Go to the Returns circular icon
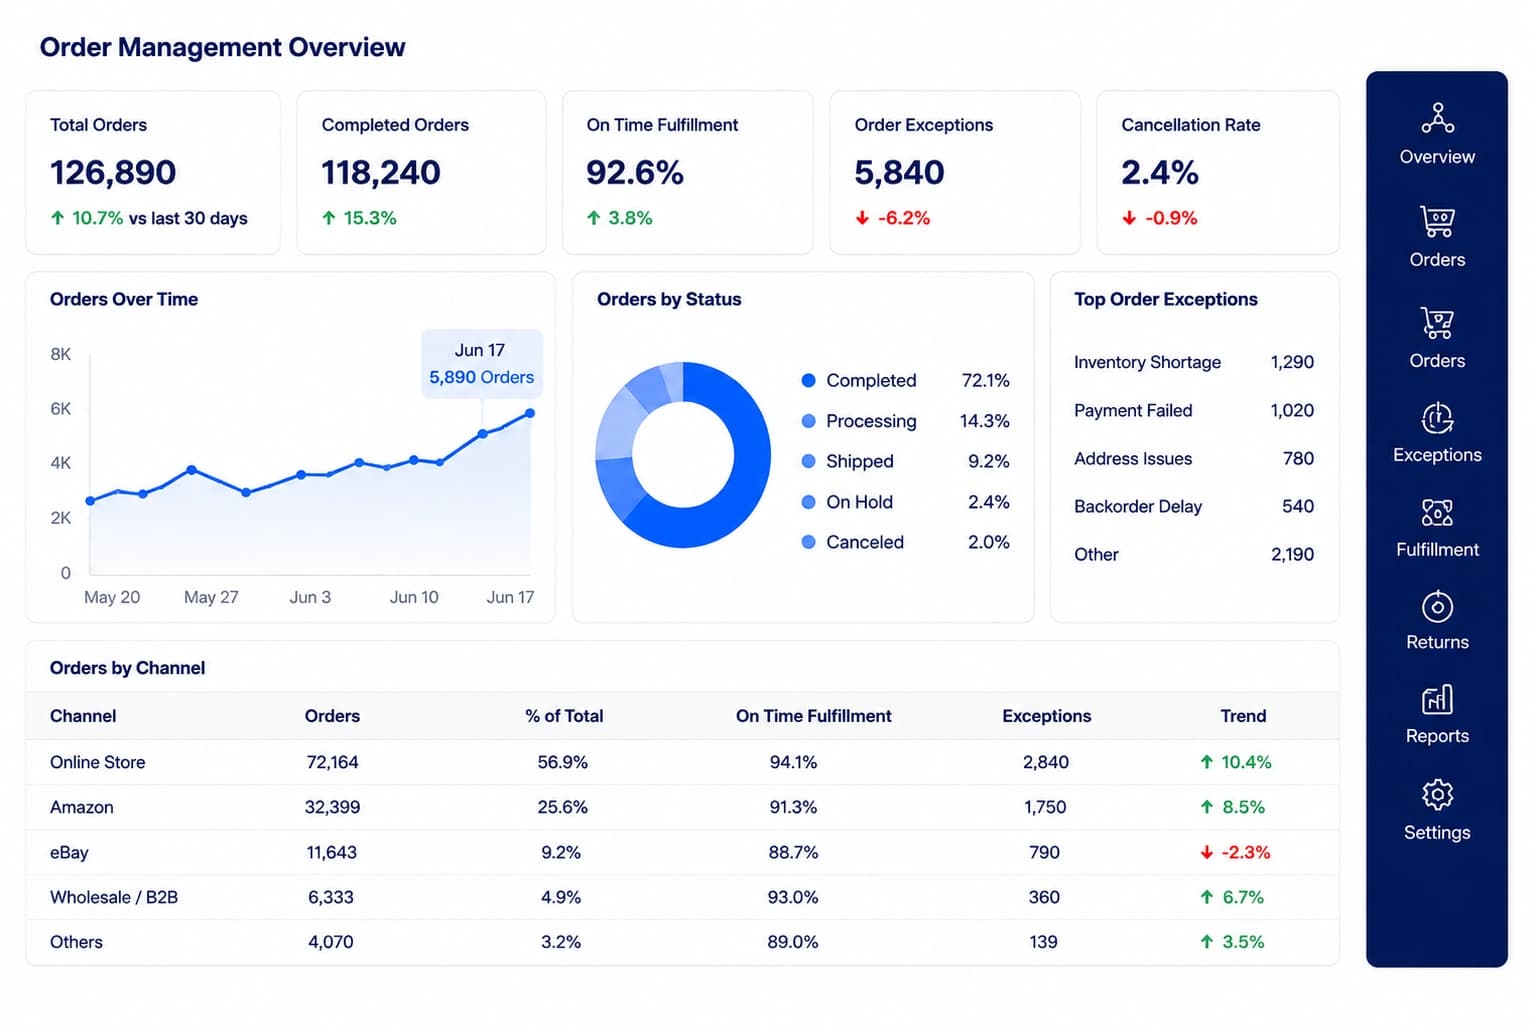 (x=1437, y=606)
